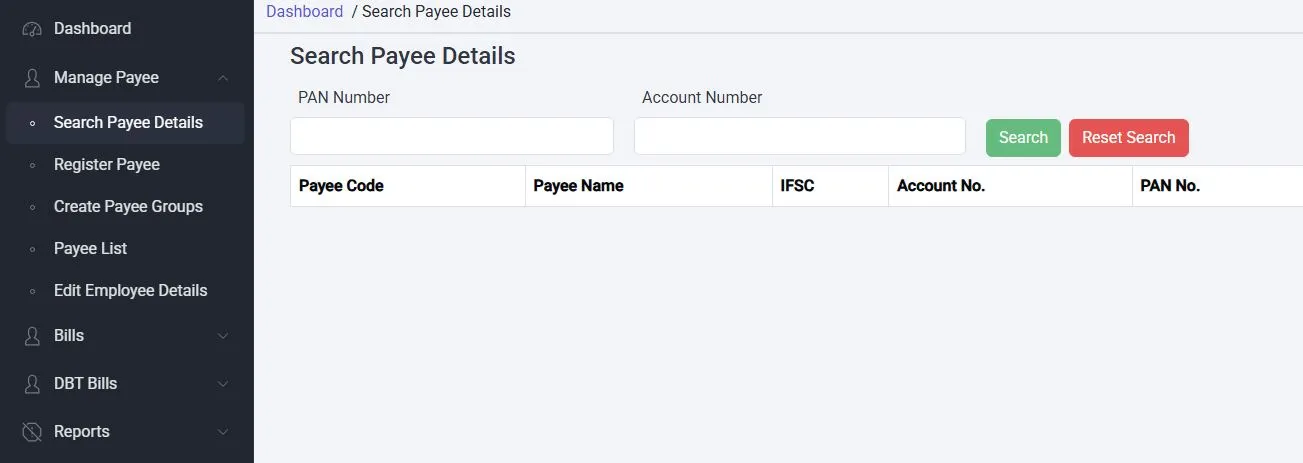Expand the Reports submenu chevron
The height and width of the screenshot is (463, 1303).
click(x=223, y=432)
